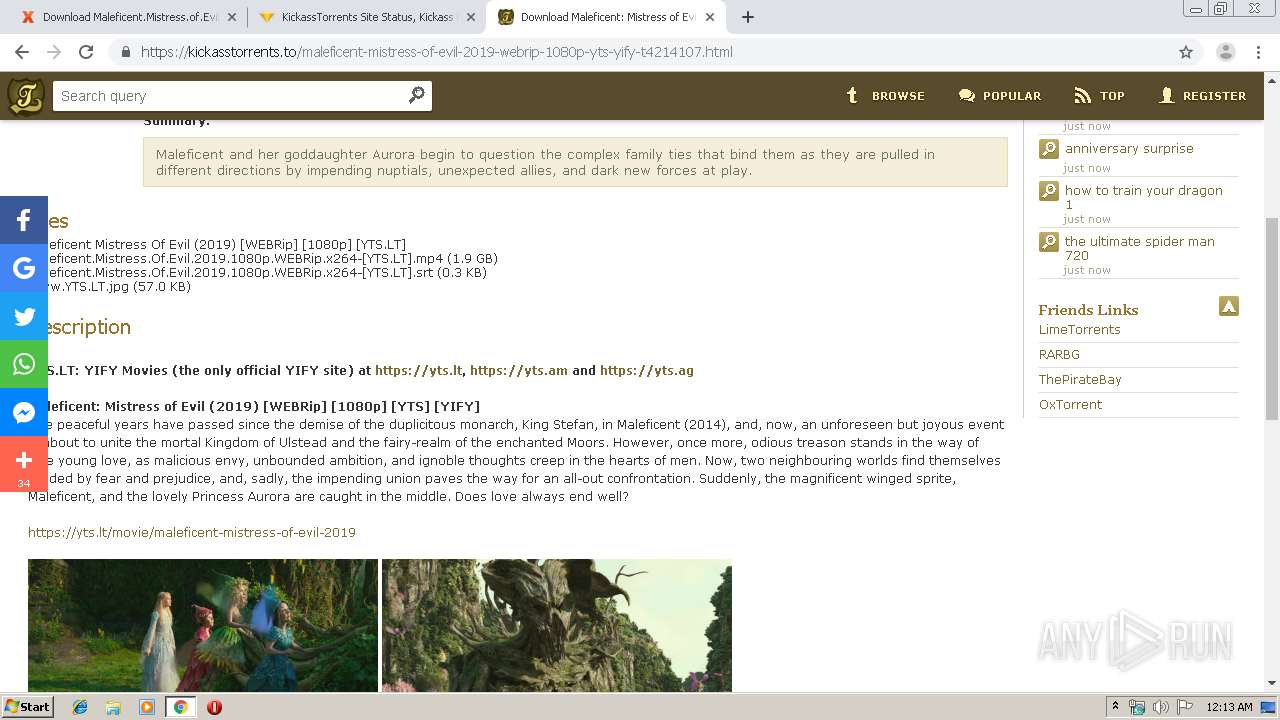Open TOP menu item
1280x720 pixels.
click(x=1112, y=96)
